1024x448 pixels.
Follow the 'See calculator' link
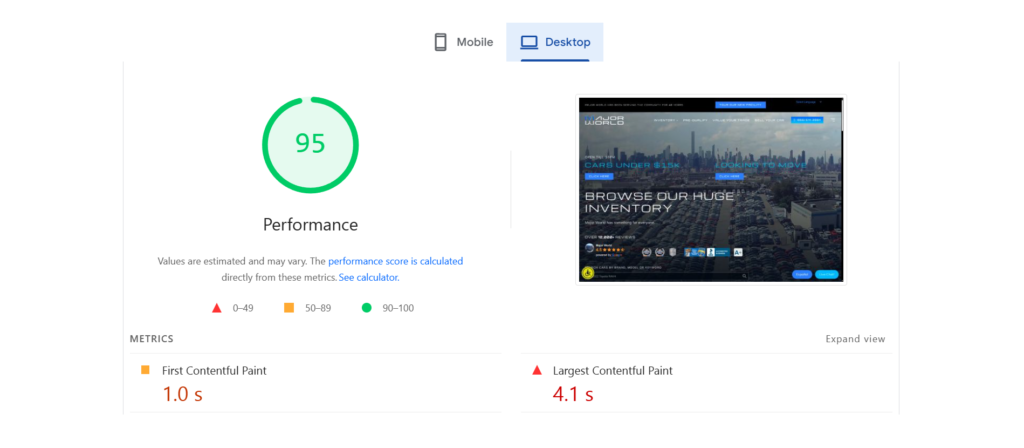click(x=368, y=277)
